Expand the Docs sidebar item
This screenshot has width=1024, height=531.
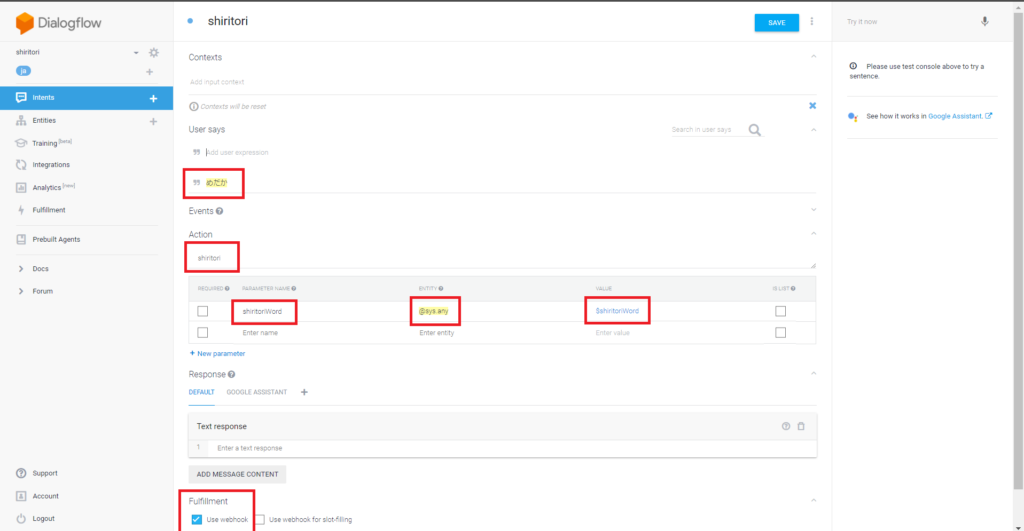coord(21,269)
